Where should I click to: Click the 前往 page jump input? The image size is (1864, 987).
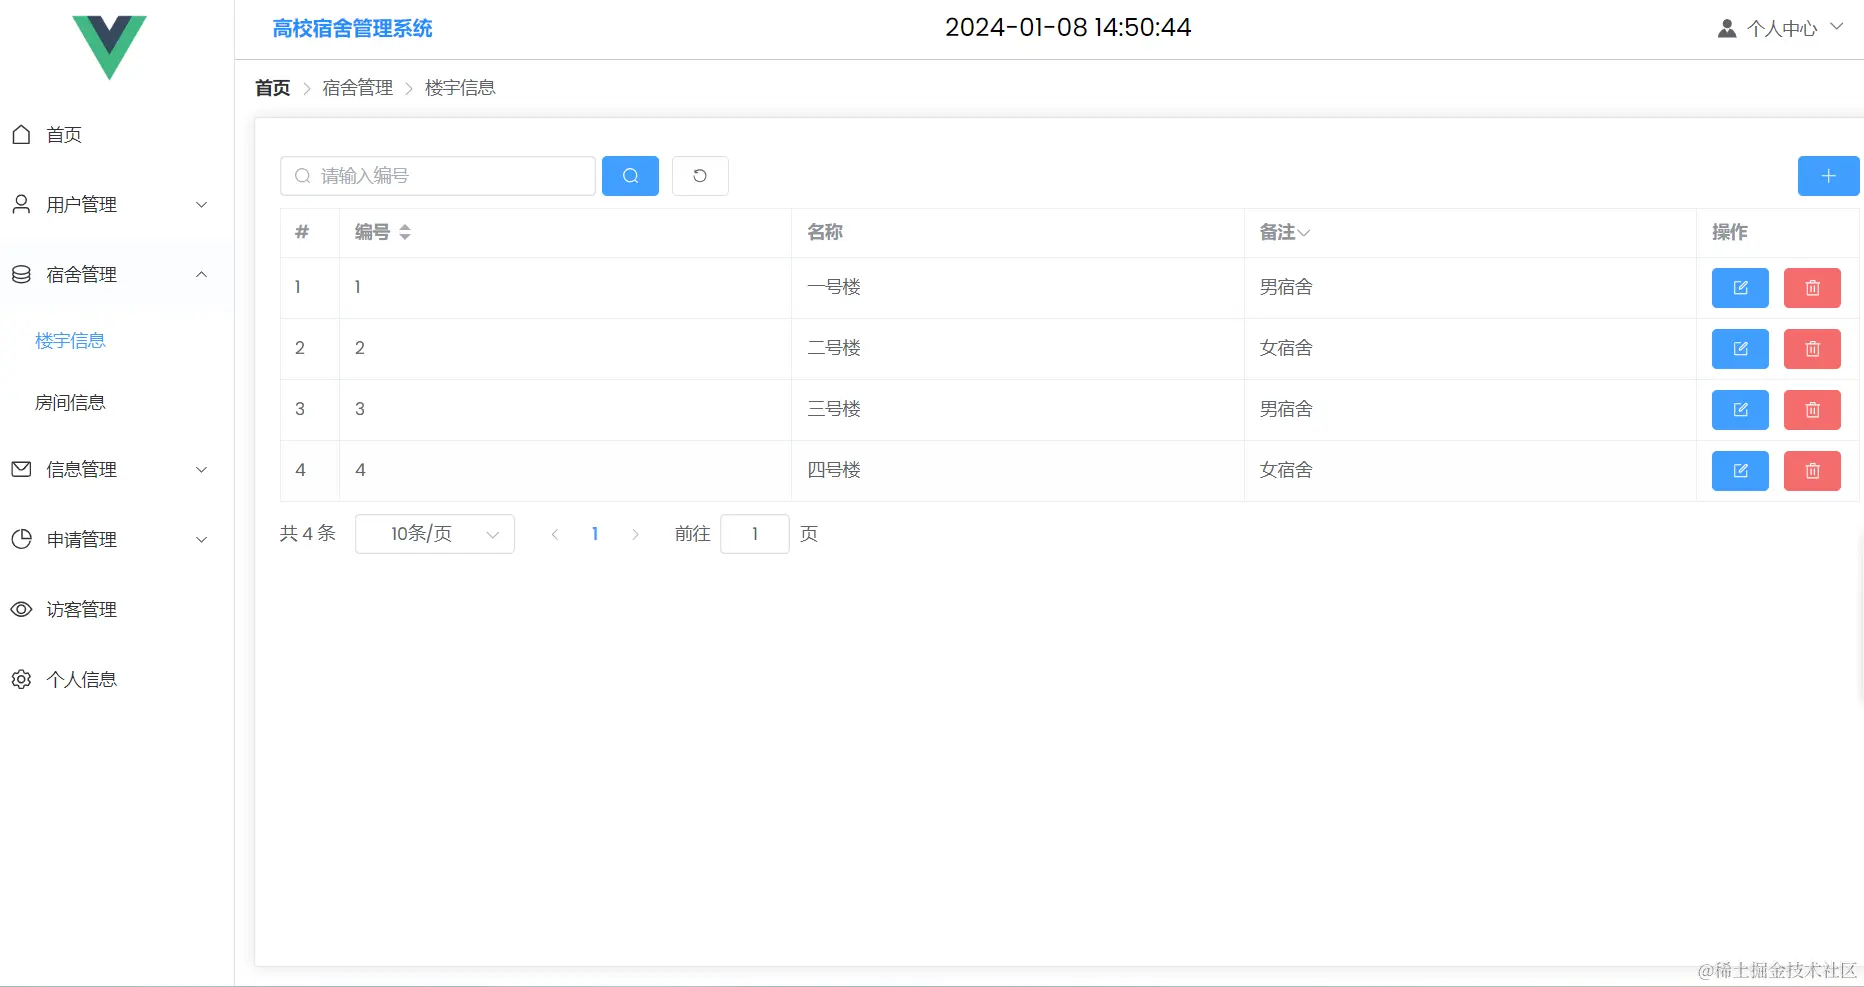pyautogui.click(x=755, y=534)
